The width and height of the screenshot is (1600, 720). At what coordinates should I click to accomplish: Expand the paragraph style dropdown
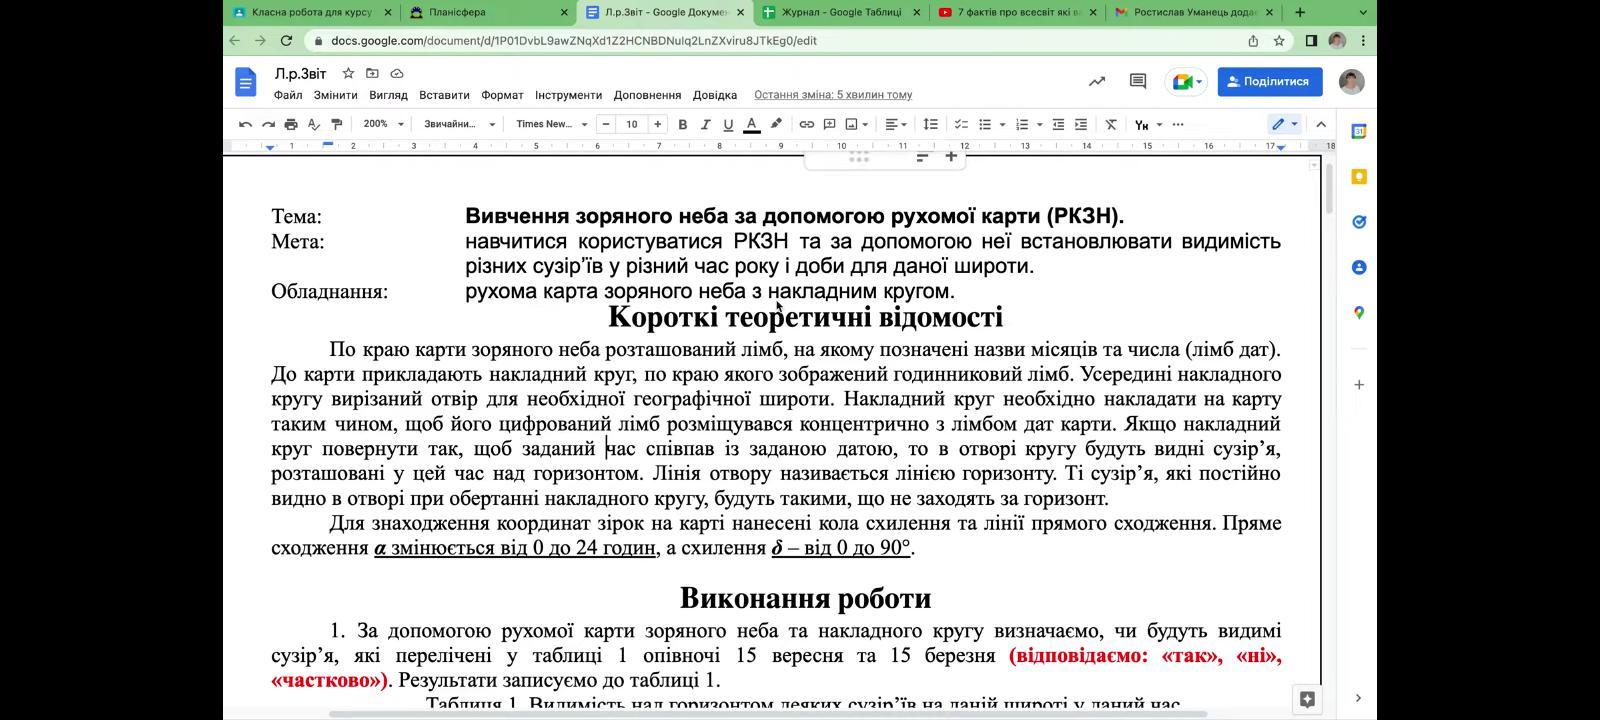pos(459,124)
